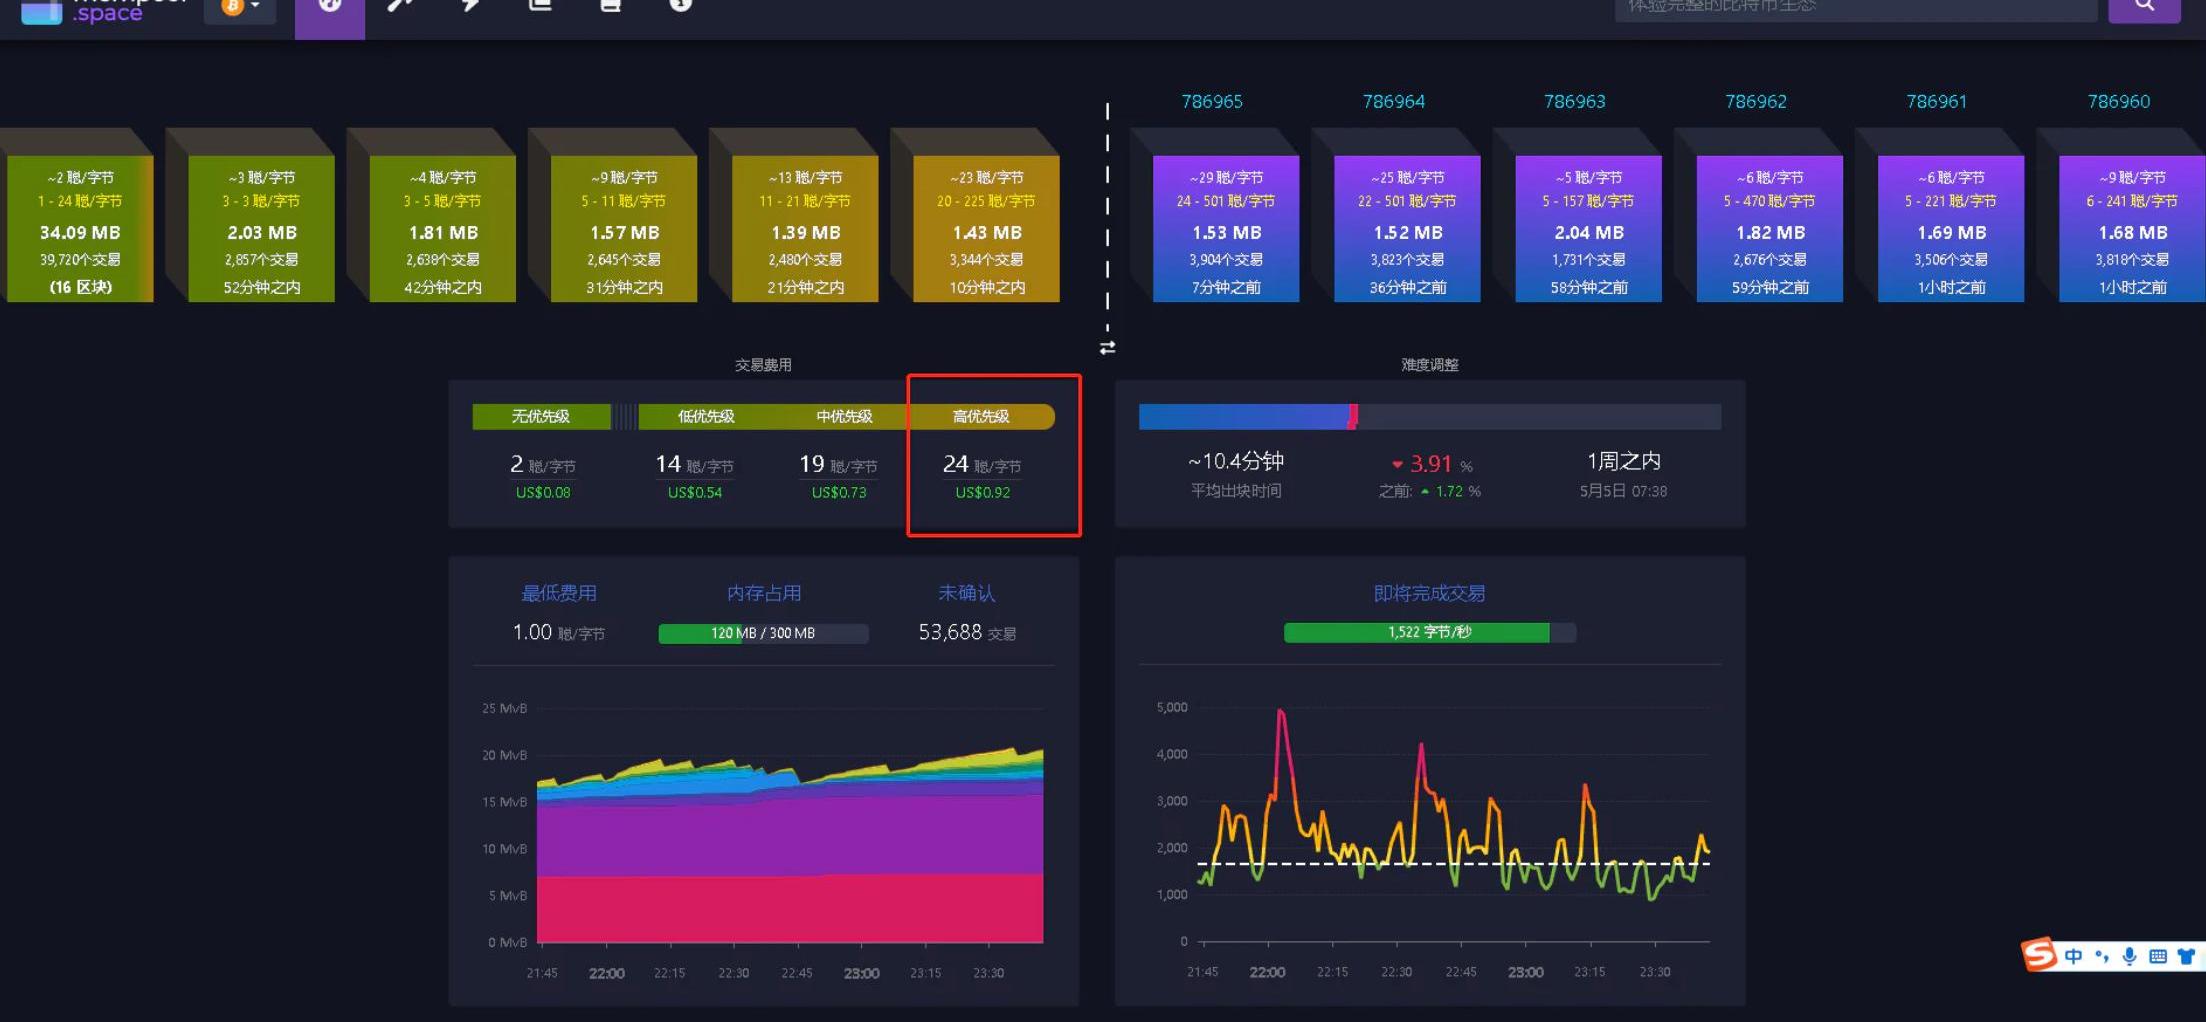The width and height of the screenshot is (2206, 1022).
Task: Click the swap arrows icon below divider
Action: point(1107,348)
